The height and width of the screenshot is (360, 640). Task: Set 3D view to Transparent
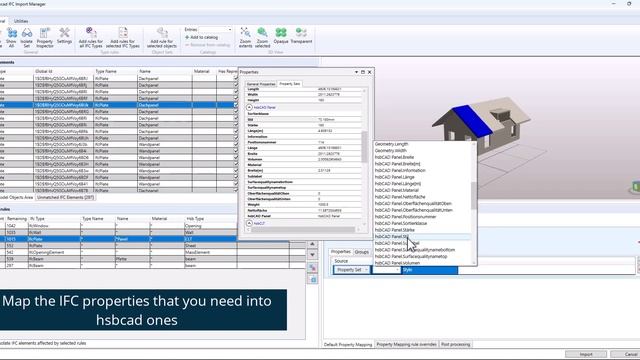pyautogui.click(x=301, y=36)
